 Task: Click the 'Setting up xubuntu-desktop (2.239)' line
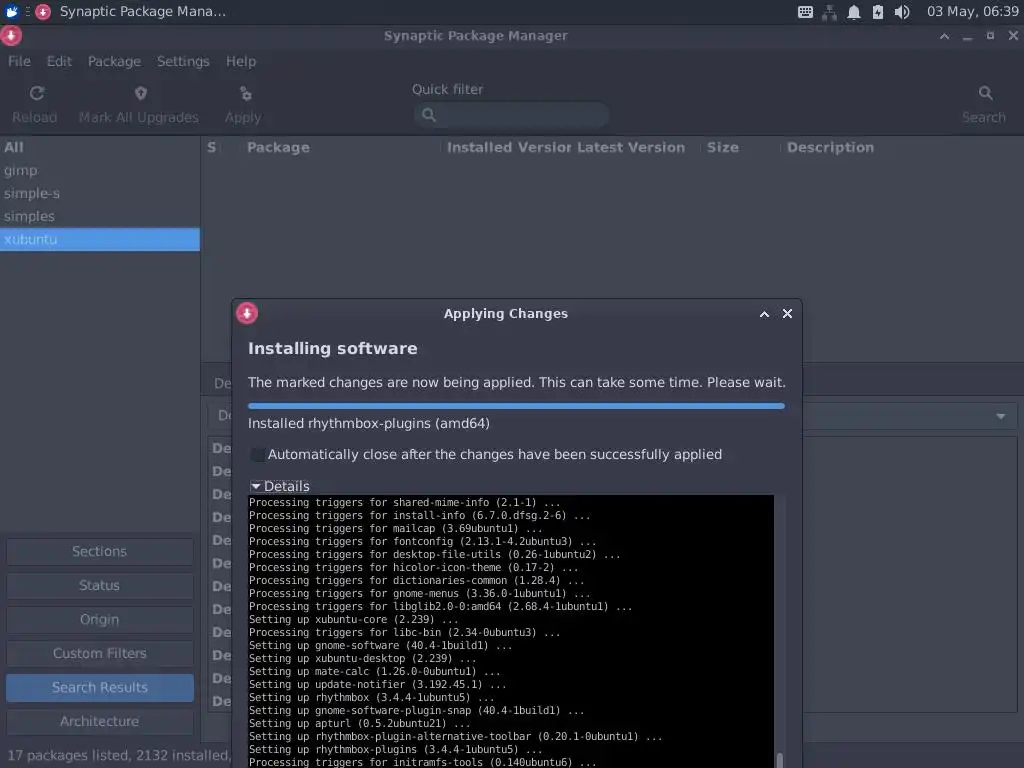coord(362,658)
